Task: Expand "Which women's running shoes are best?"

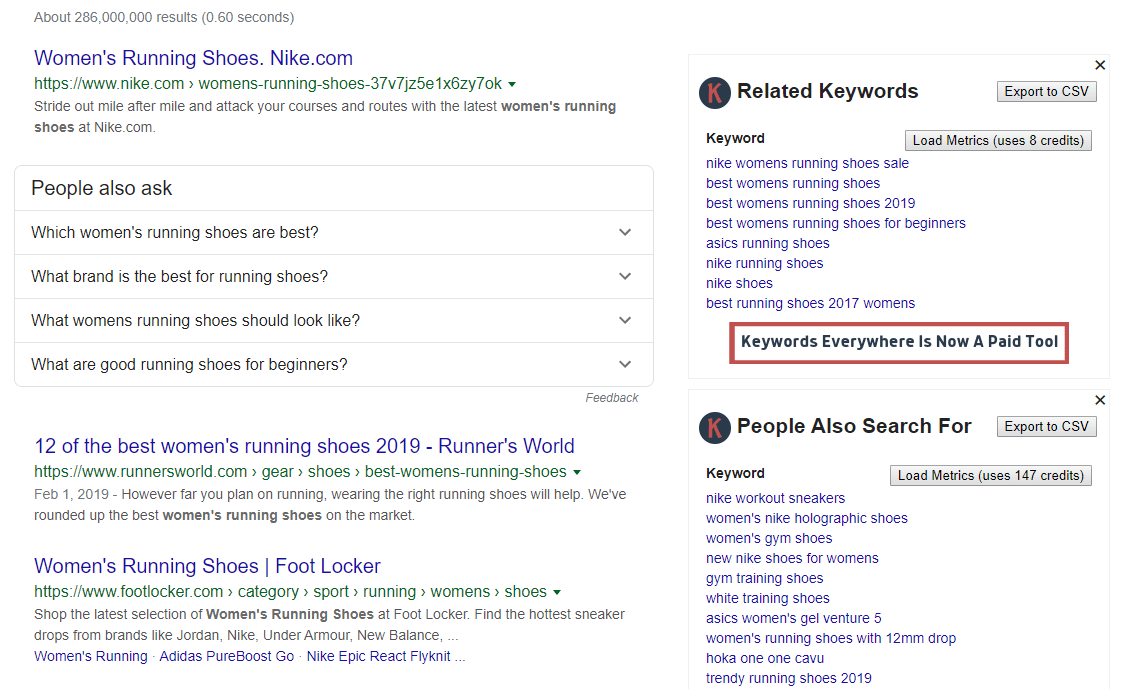Action: pyautogui.click(x=624, y=232)
